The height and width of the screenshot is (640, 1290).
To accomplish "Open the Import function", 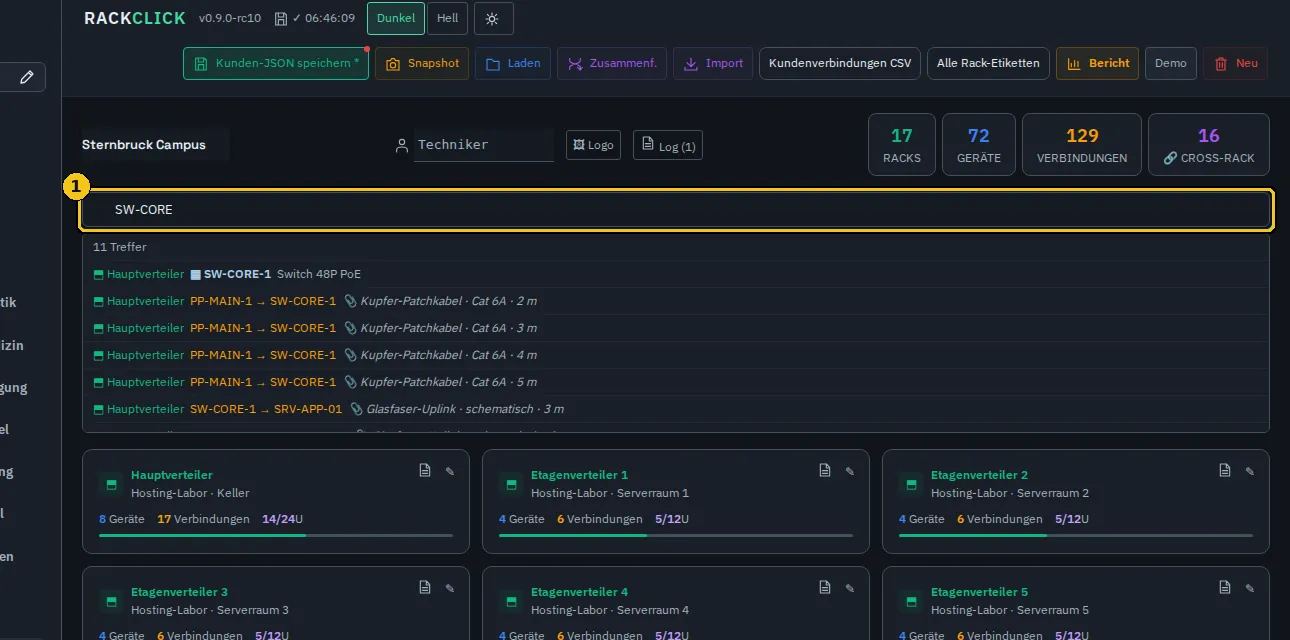I will pos(713,63).
